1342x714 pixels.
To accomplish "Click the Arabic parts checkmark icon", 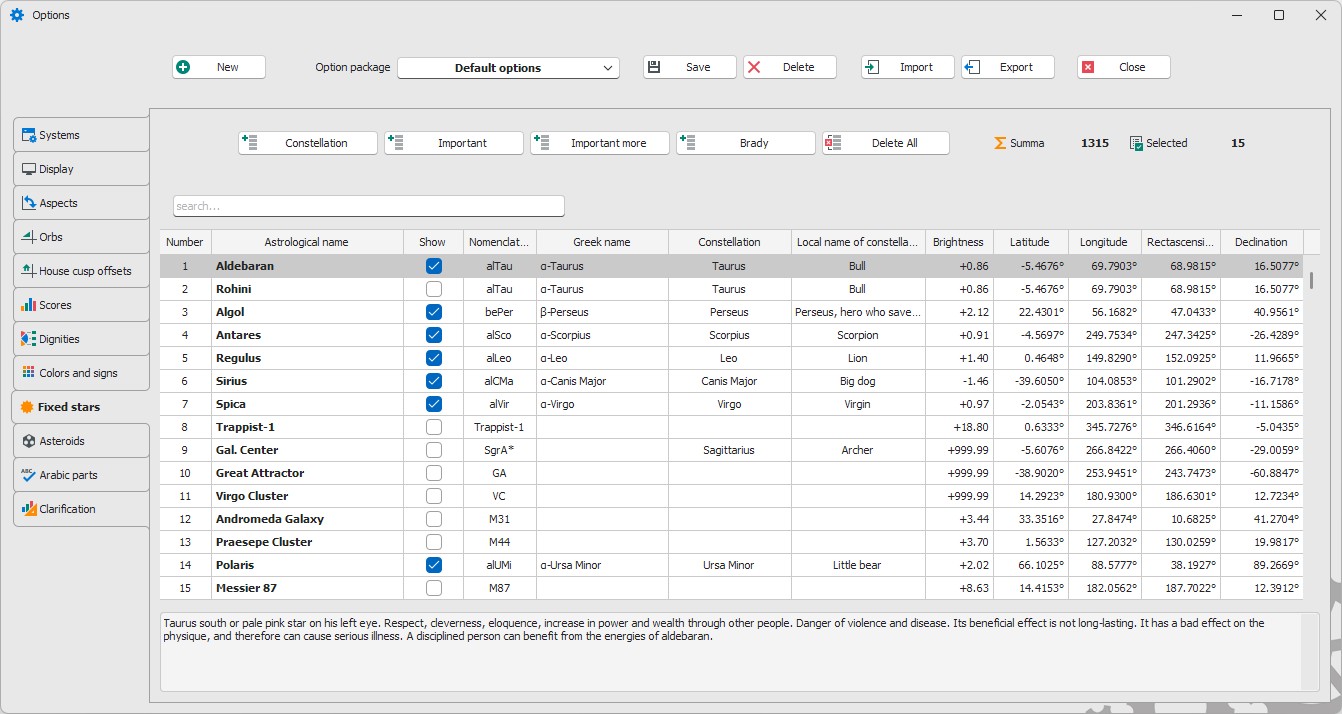I will pyautogui.click(x=29, y=475).
